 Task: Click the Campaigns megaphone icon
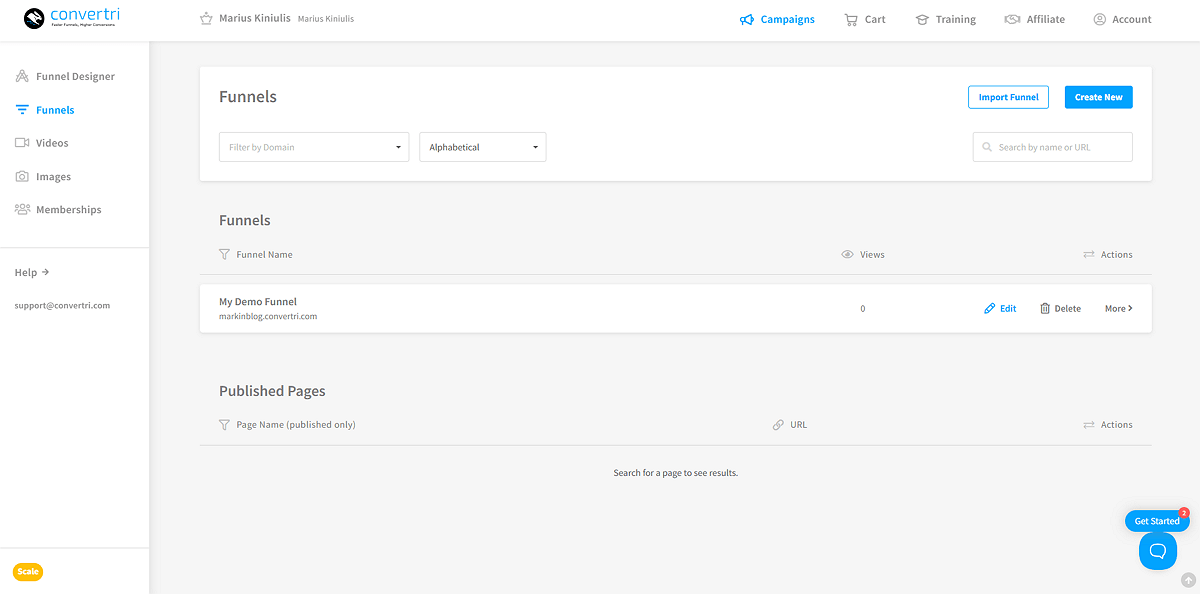click(747, 19)
